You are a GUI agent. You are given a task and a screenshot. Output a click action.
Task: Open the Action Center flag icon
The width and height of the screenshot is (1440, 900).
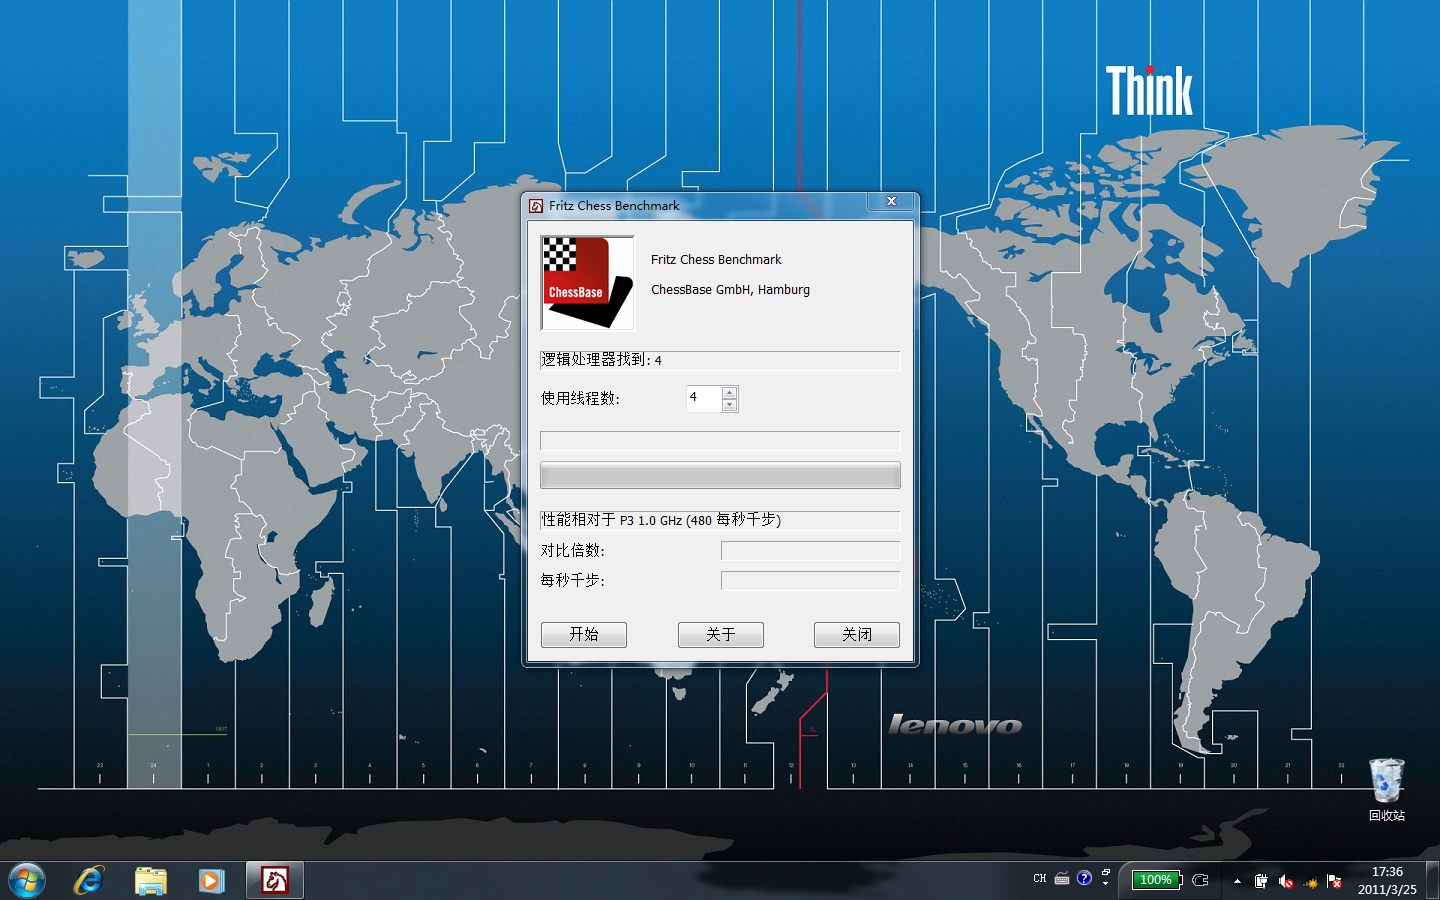(1334, 881)
